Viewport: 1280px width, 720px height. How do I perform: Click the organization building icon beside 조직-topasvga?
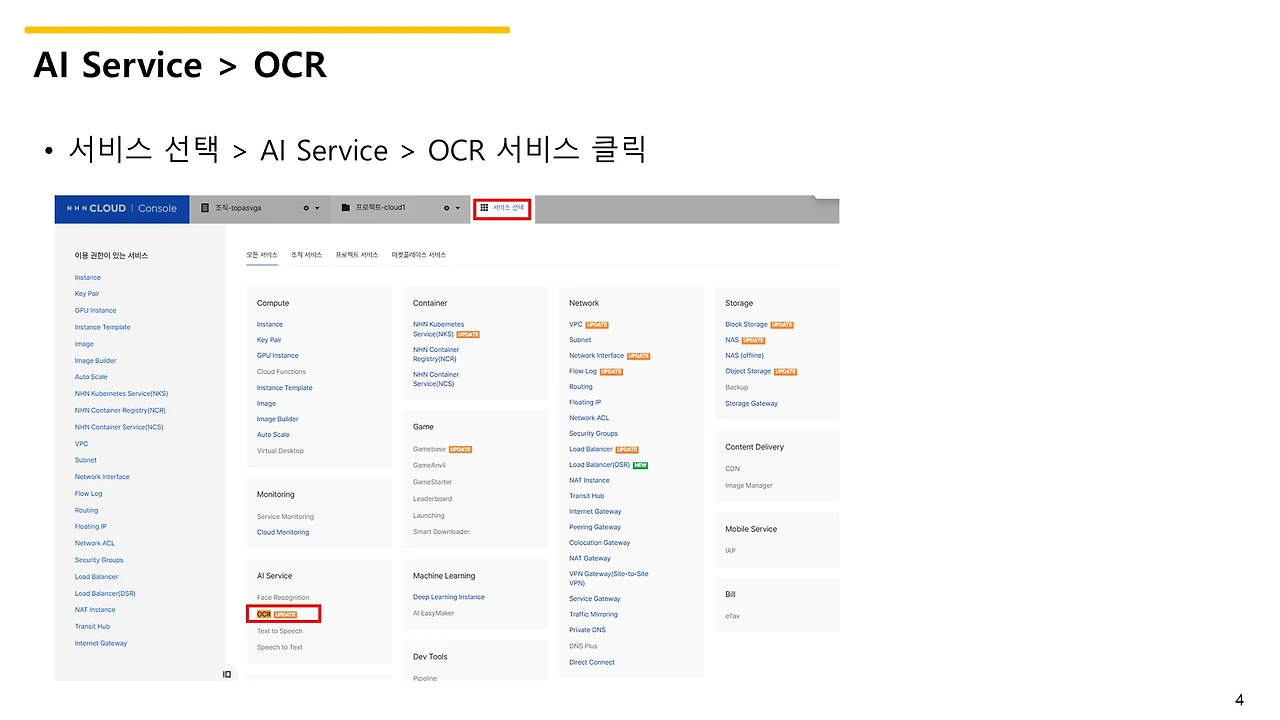coord(205,208)
